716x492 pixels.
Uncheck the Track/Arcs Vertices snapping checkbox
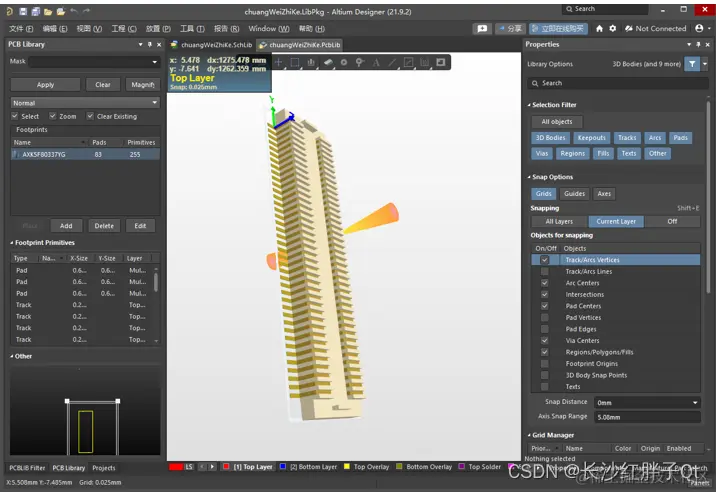click(x=544, y=259)
